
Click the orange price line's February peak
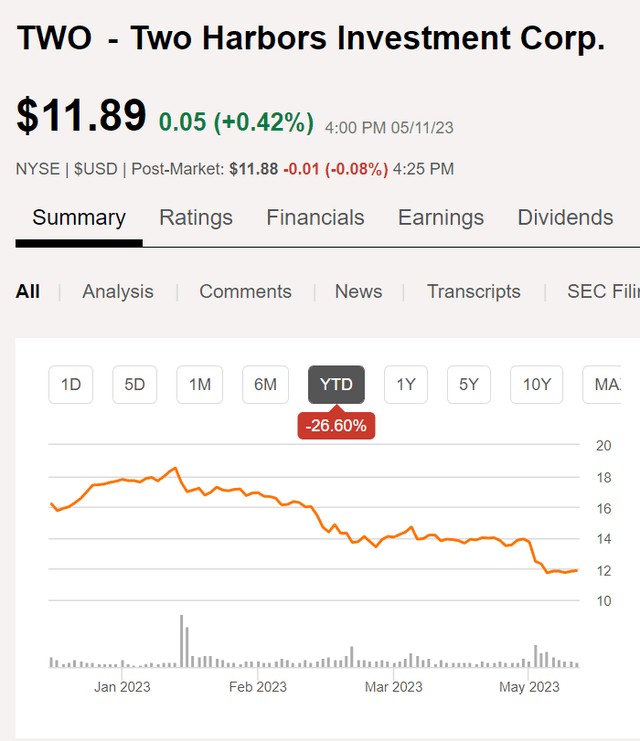(176, 468)
